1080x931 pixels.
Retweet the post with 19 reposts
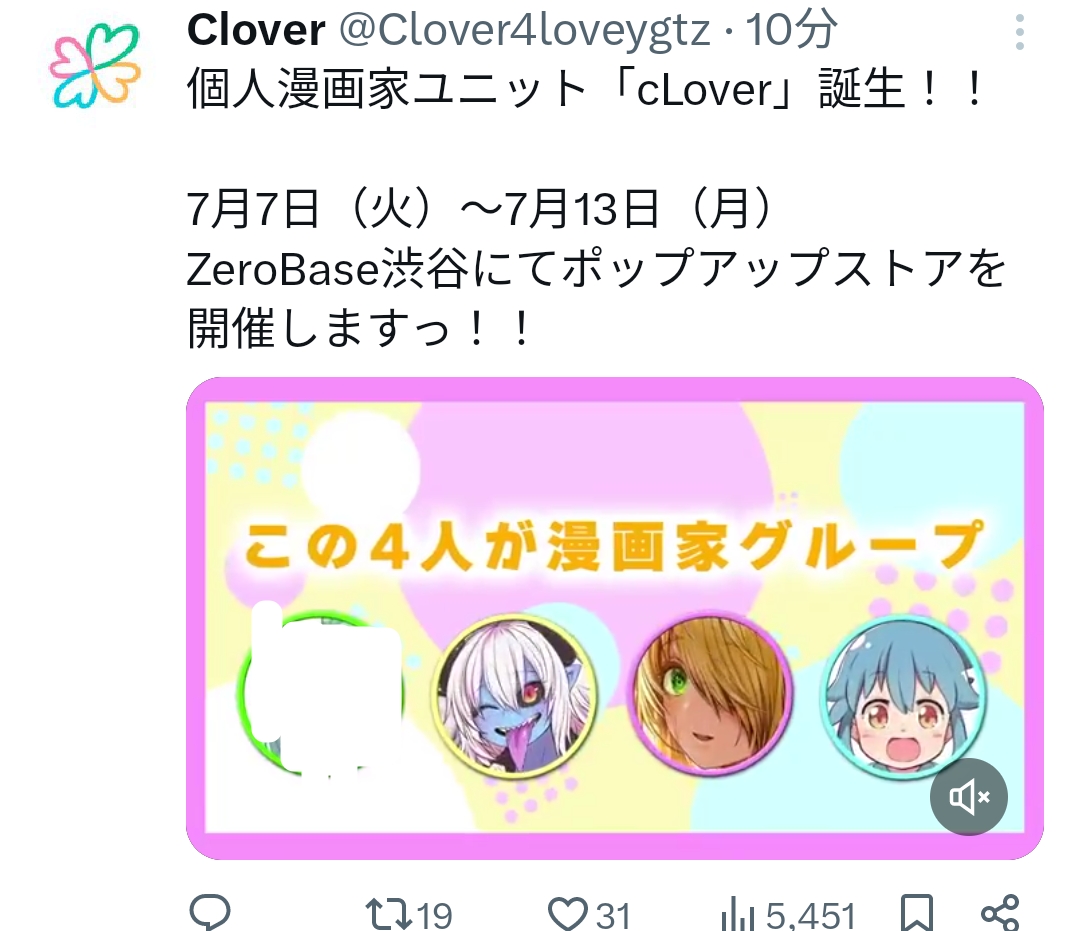(388, 914)
